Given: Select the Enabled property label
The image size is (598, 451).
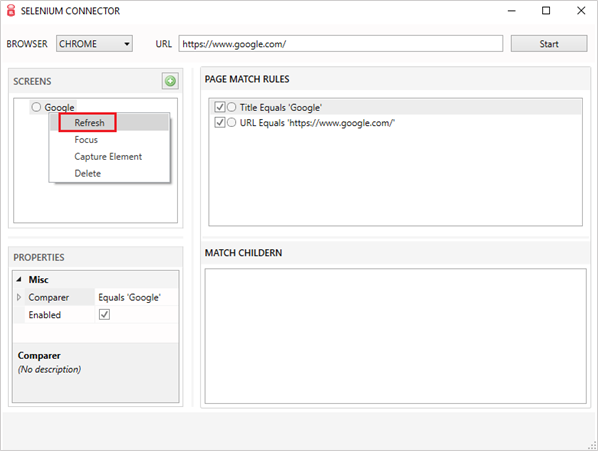Looking at the screenshot, I should point(45,315).
